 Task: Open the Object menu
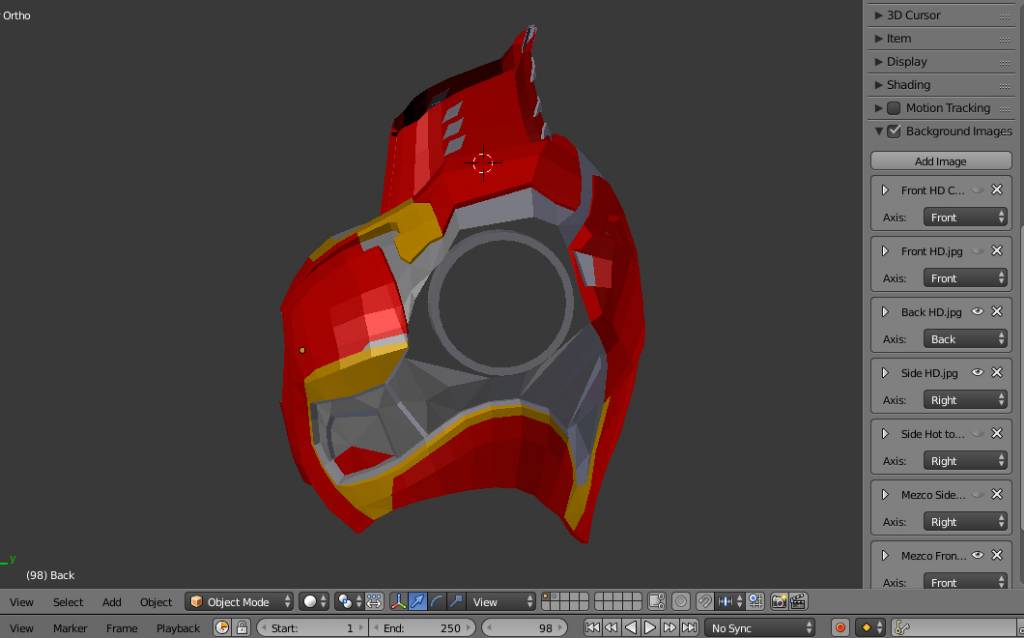[156, 601]
